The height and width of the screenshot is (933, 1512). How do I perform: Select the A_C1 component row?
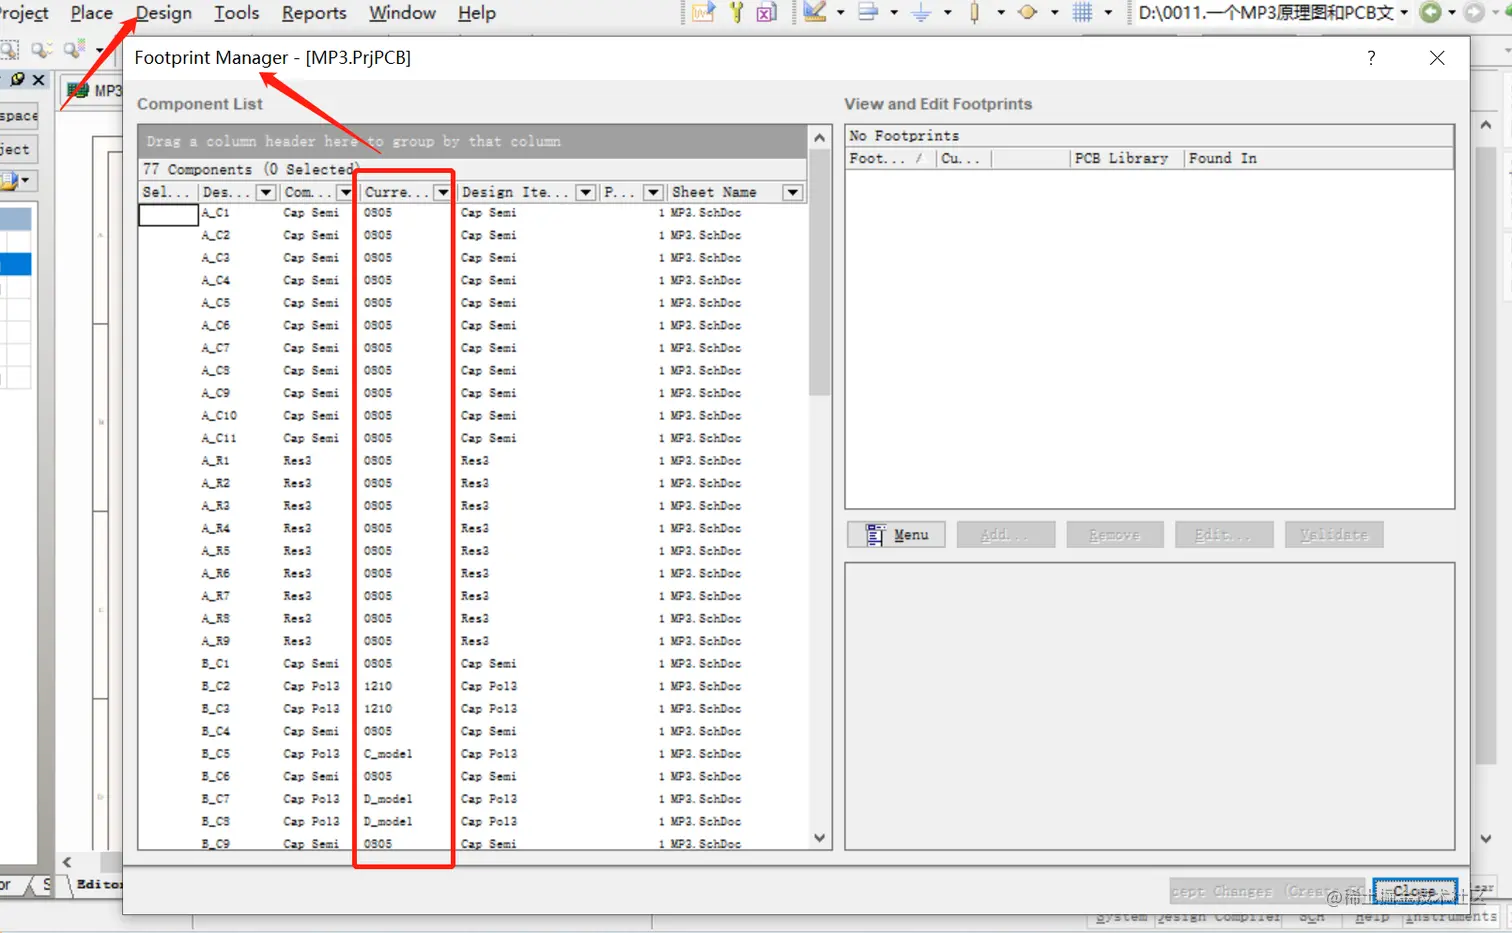(472, 213)
